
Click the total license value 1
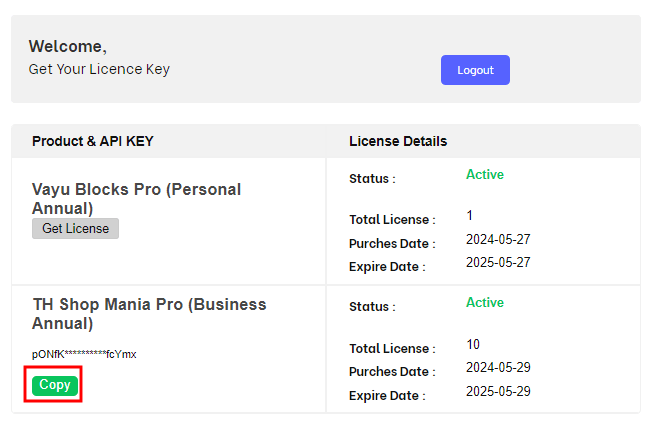tap(470, 215)
